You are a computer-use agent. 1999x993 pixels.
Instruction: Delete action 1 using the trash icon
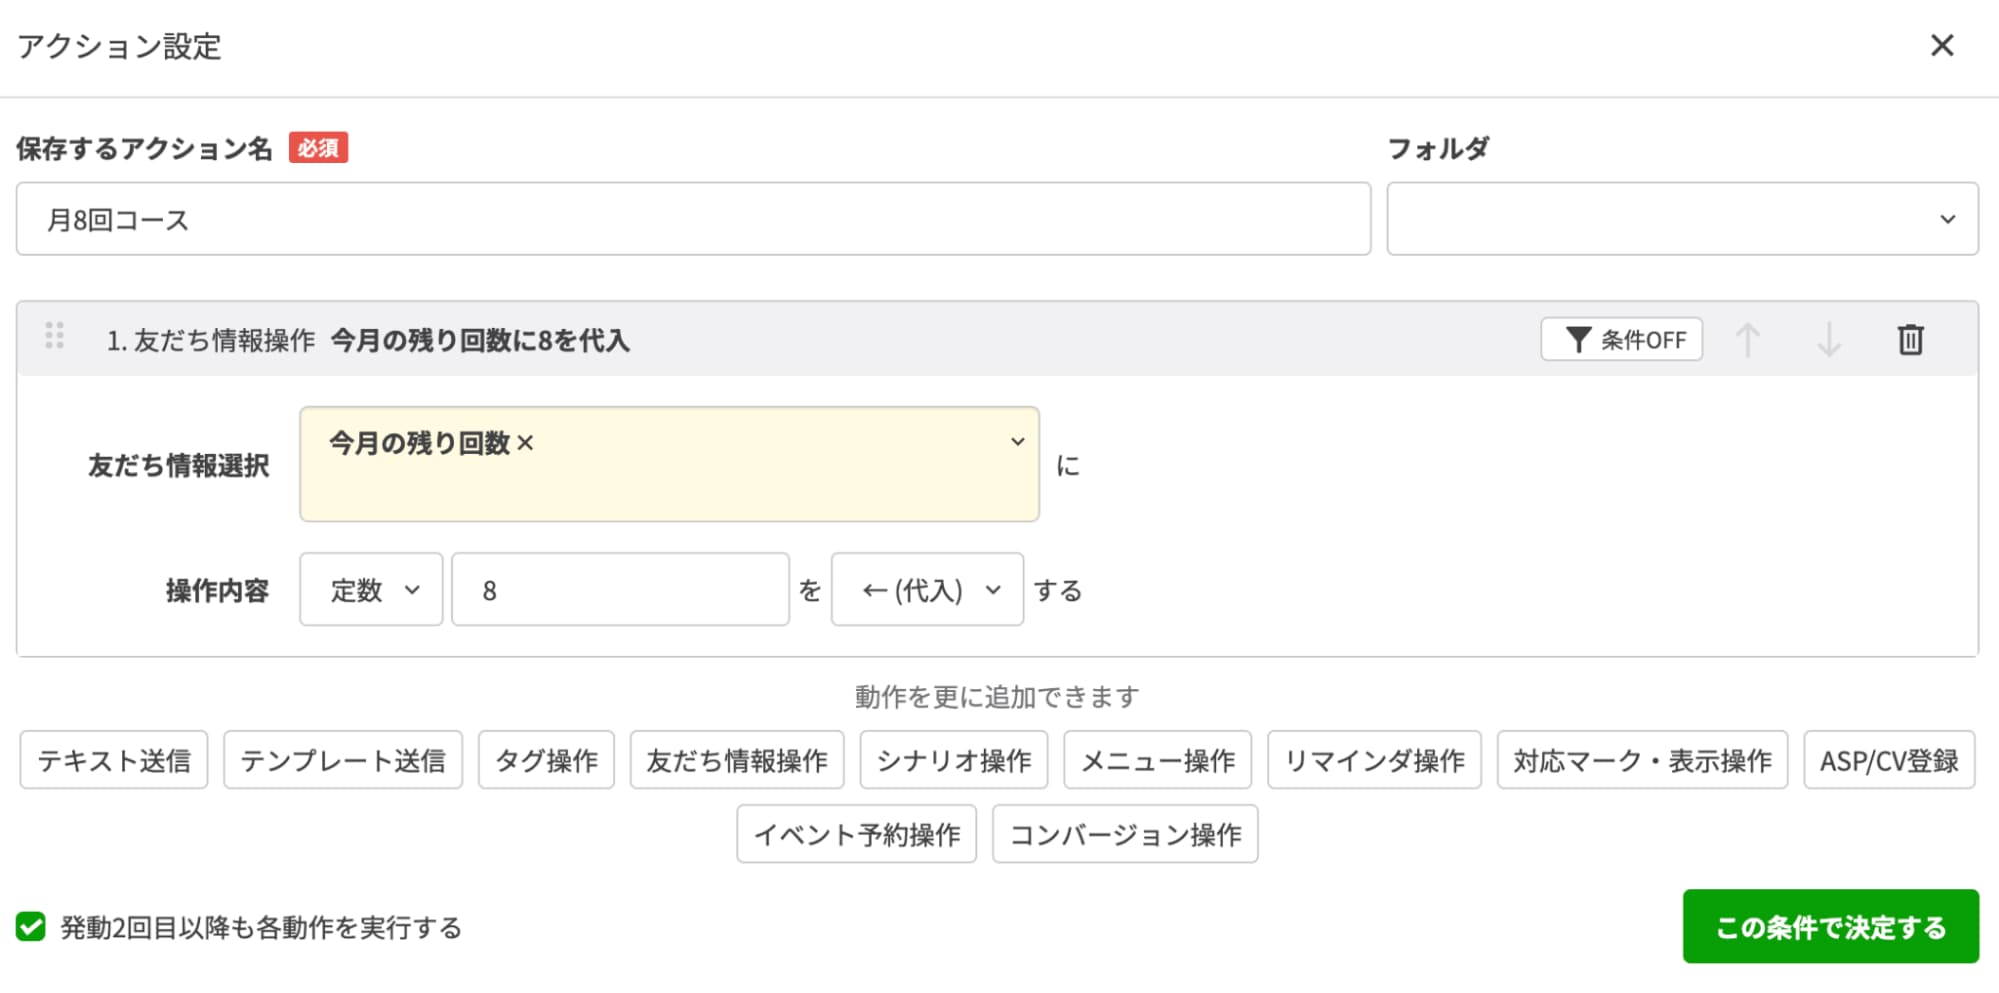(x=1911, y=340)
